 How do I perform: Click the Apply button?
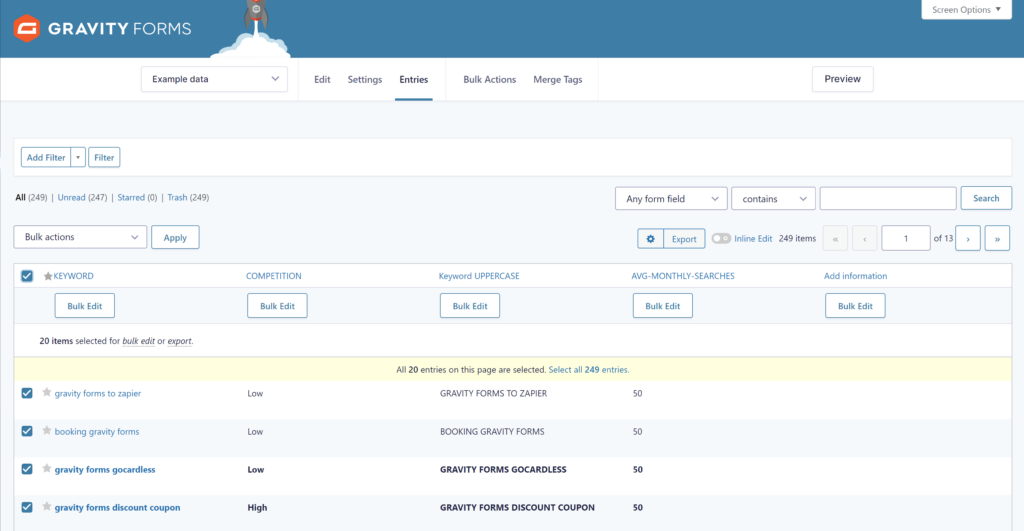[175, 238]
